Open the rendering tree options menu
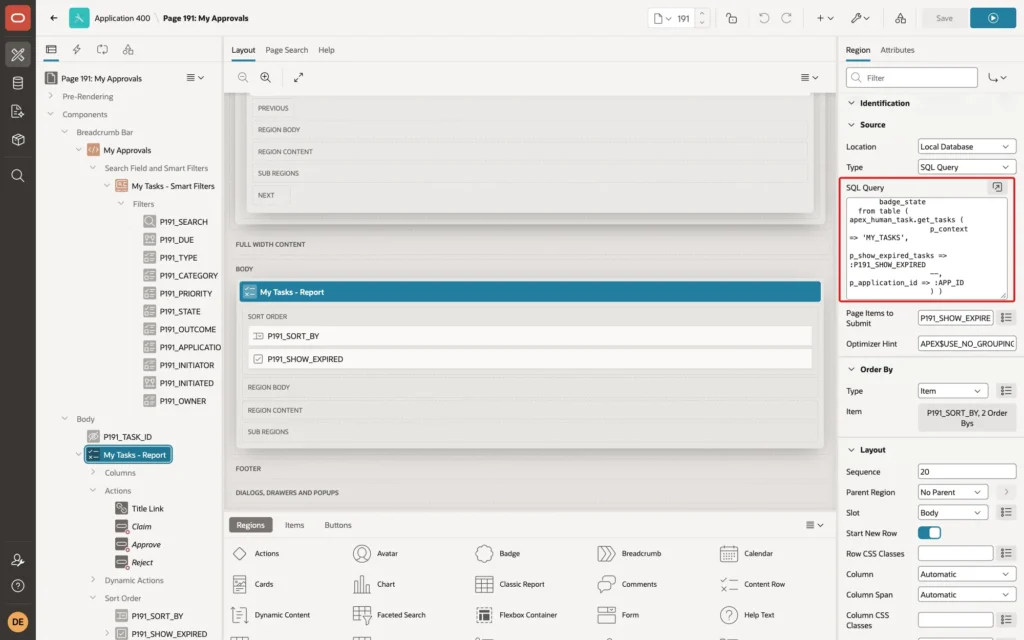This screenshot has height=640, width=1024. tap(195, 77)
